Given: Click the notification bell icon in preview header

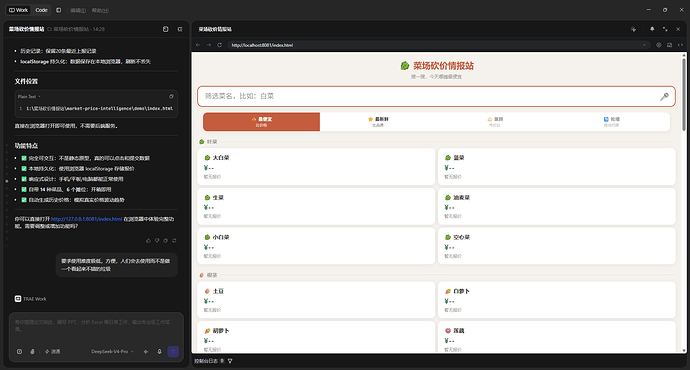Looking at the screenshot, I should pos(652,29).
